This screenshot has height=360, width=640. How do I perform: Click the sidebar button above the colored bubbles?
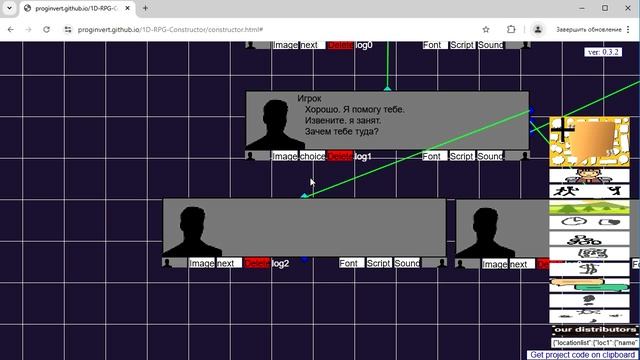(x=589, y=269)
